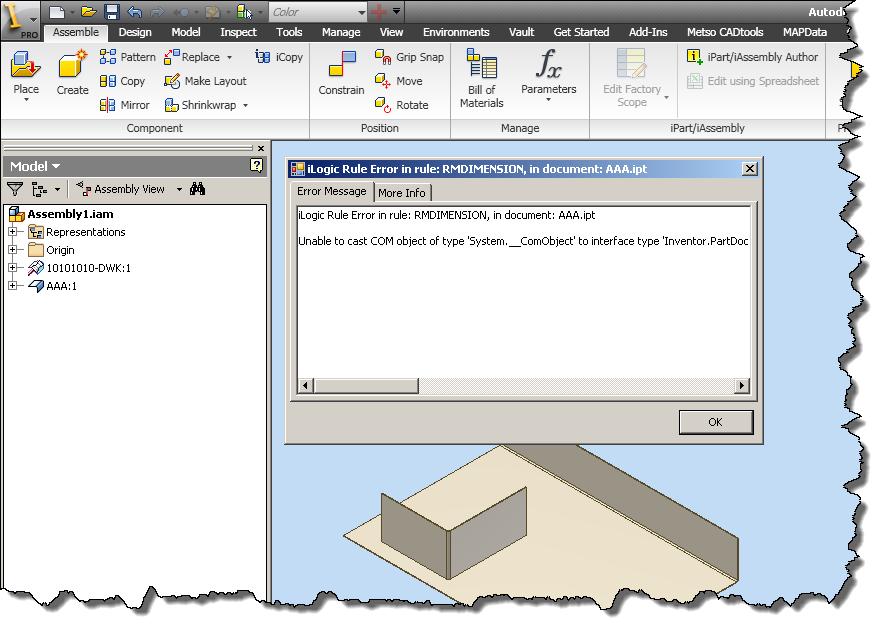The height and width of the screenshot is (632, 886).
Task: Launch iPart/iAssembly Author
Action: pyautogui.click(x=760, y=57)
